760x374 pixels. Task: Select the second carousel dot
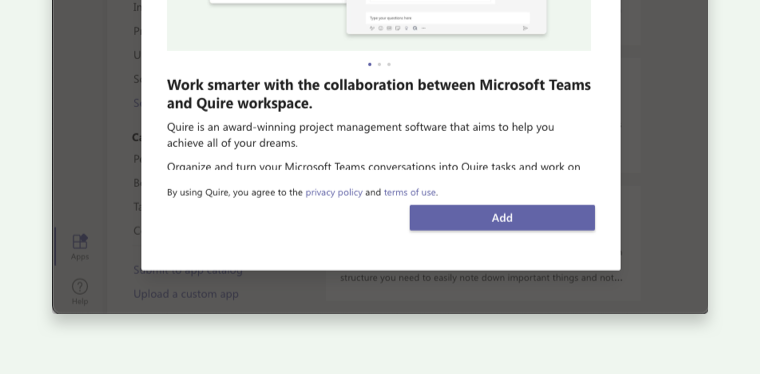380,64
